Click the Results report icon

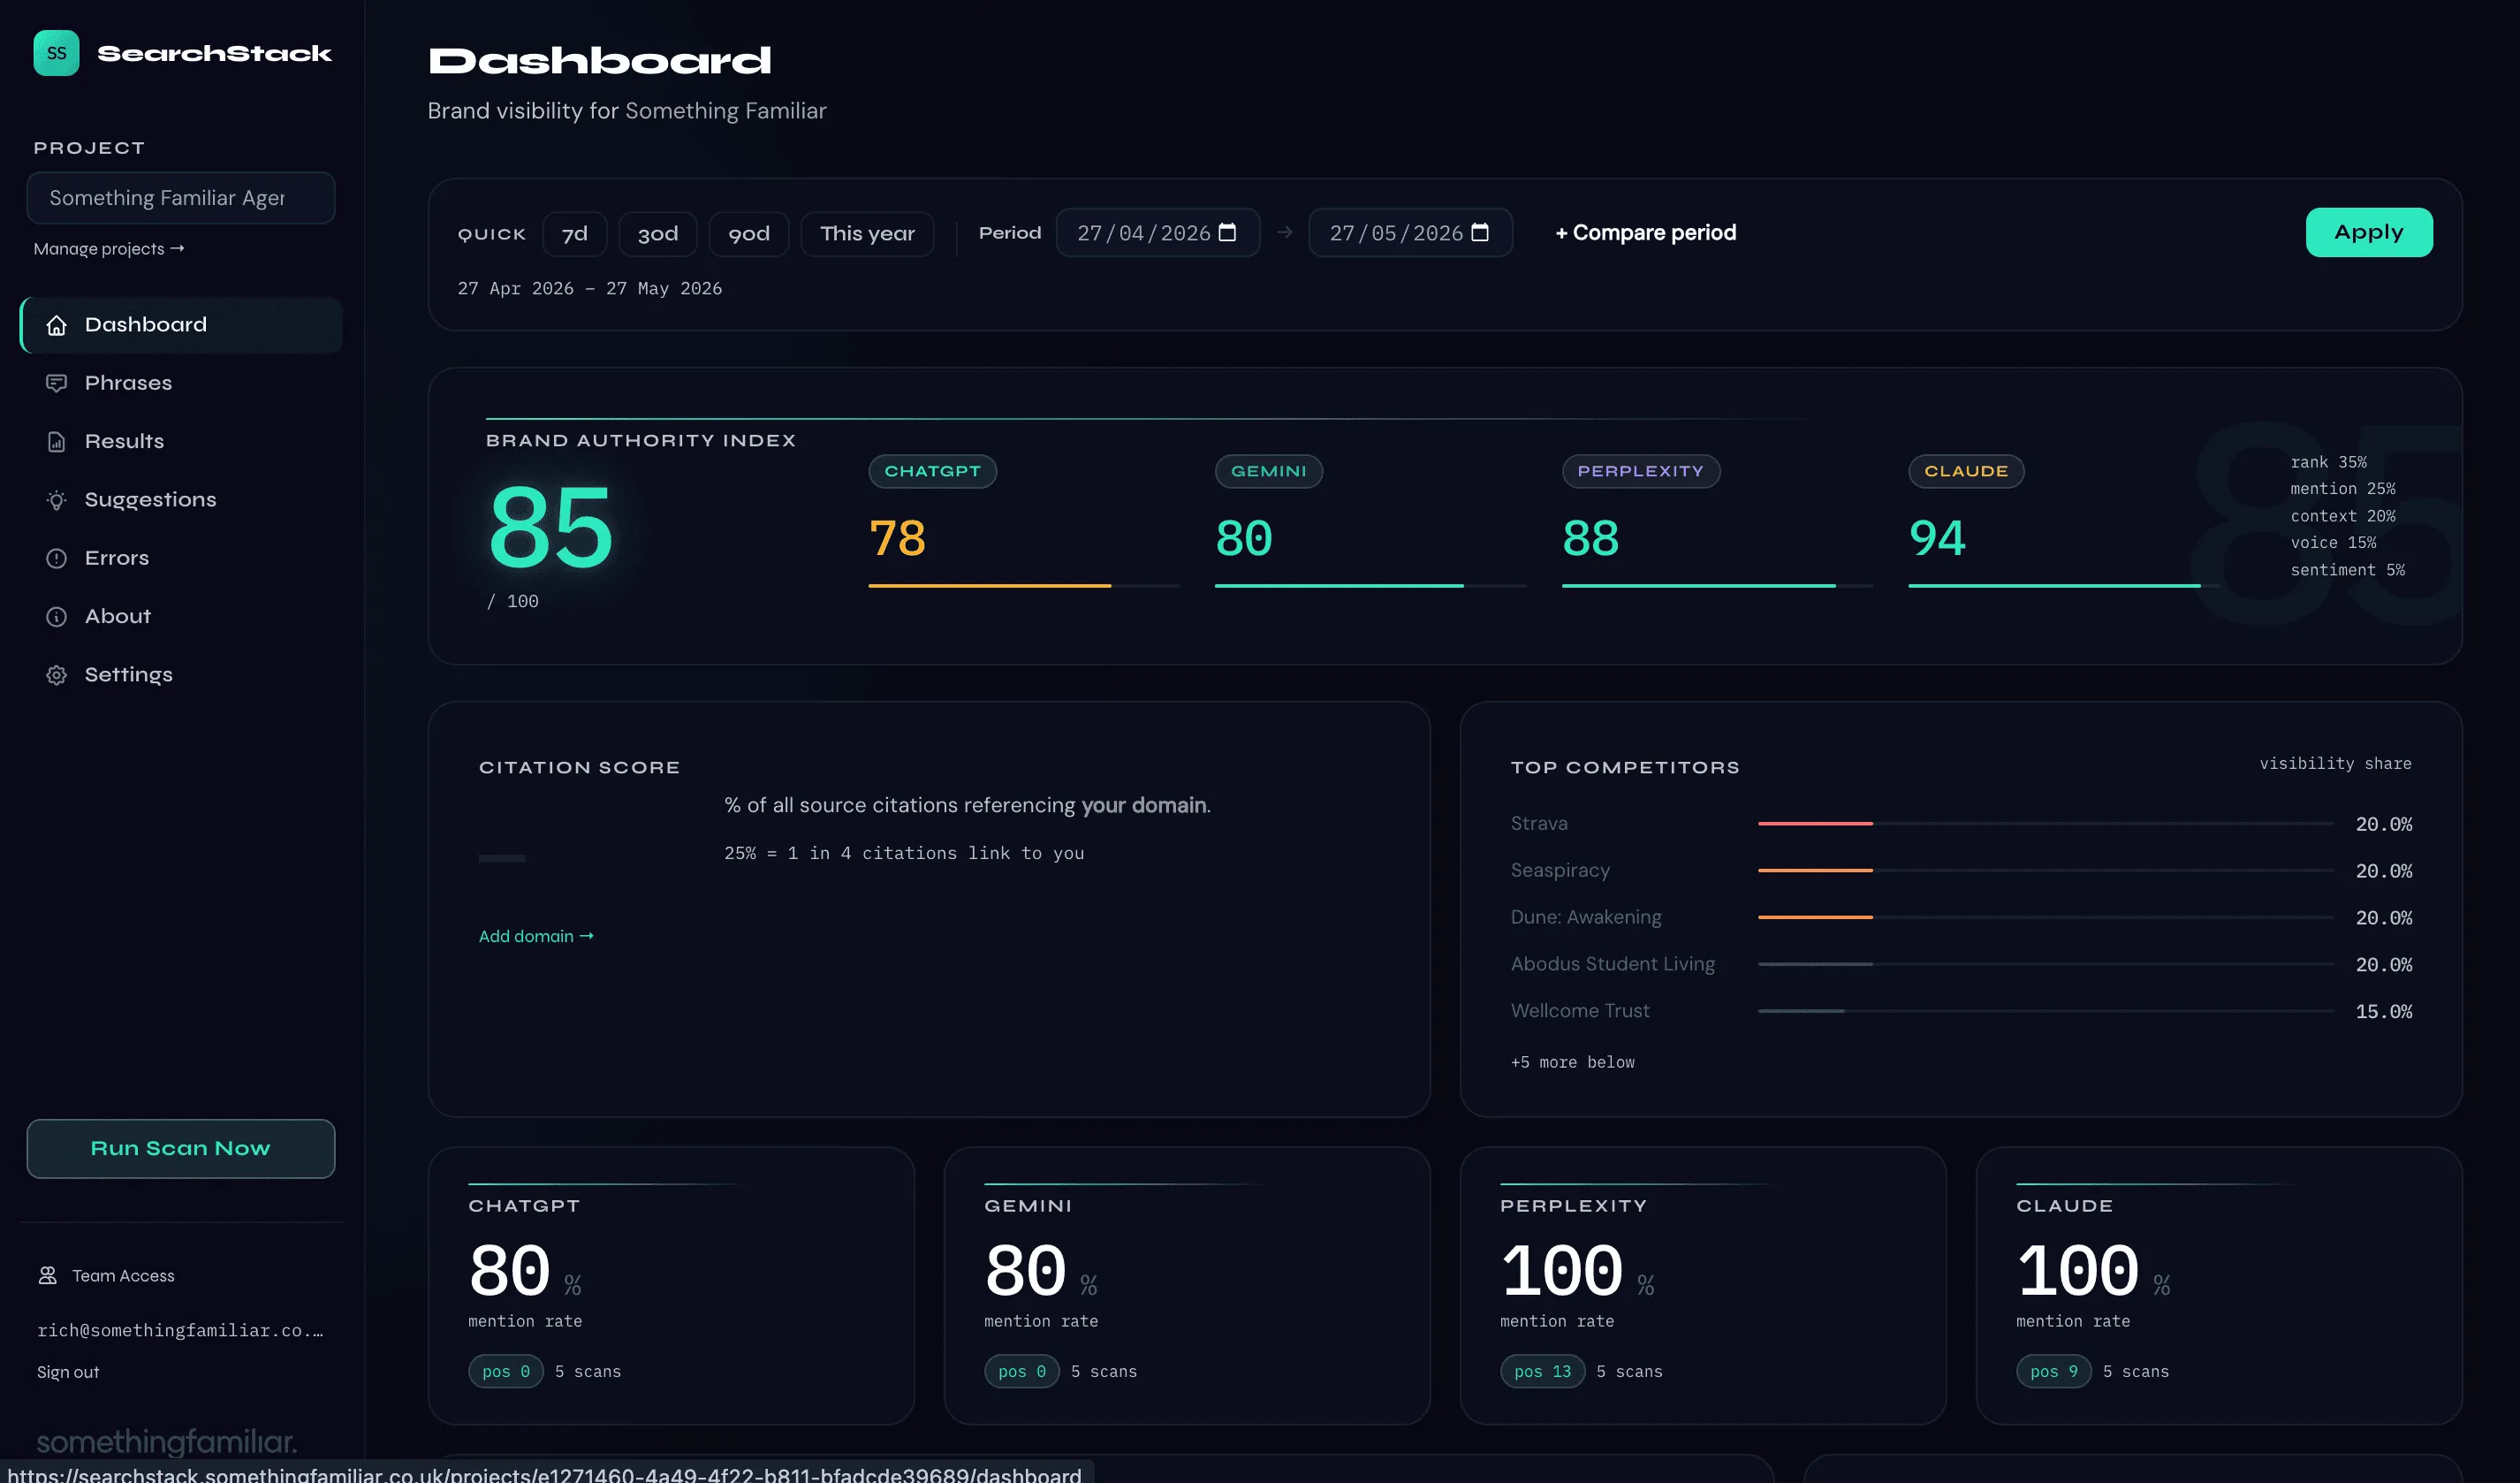point(56,442)
